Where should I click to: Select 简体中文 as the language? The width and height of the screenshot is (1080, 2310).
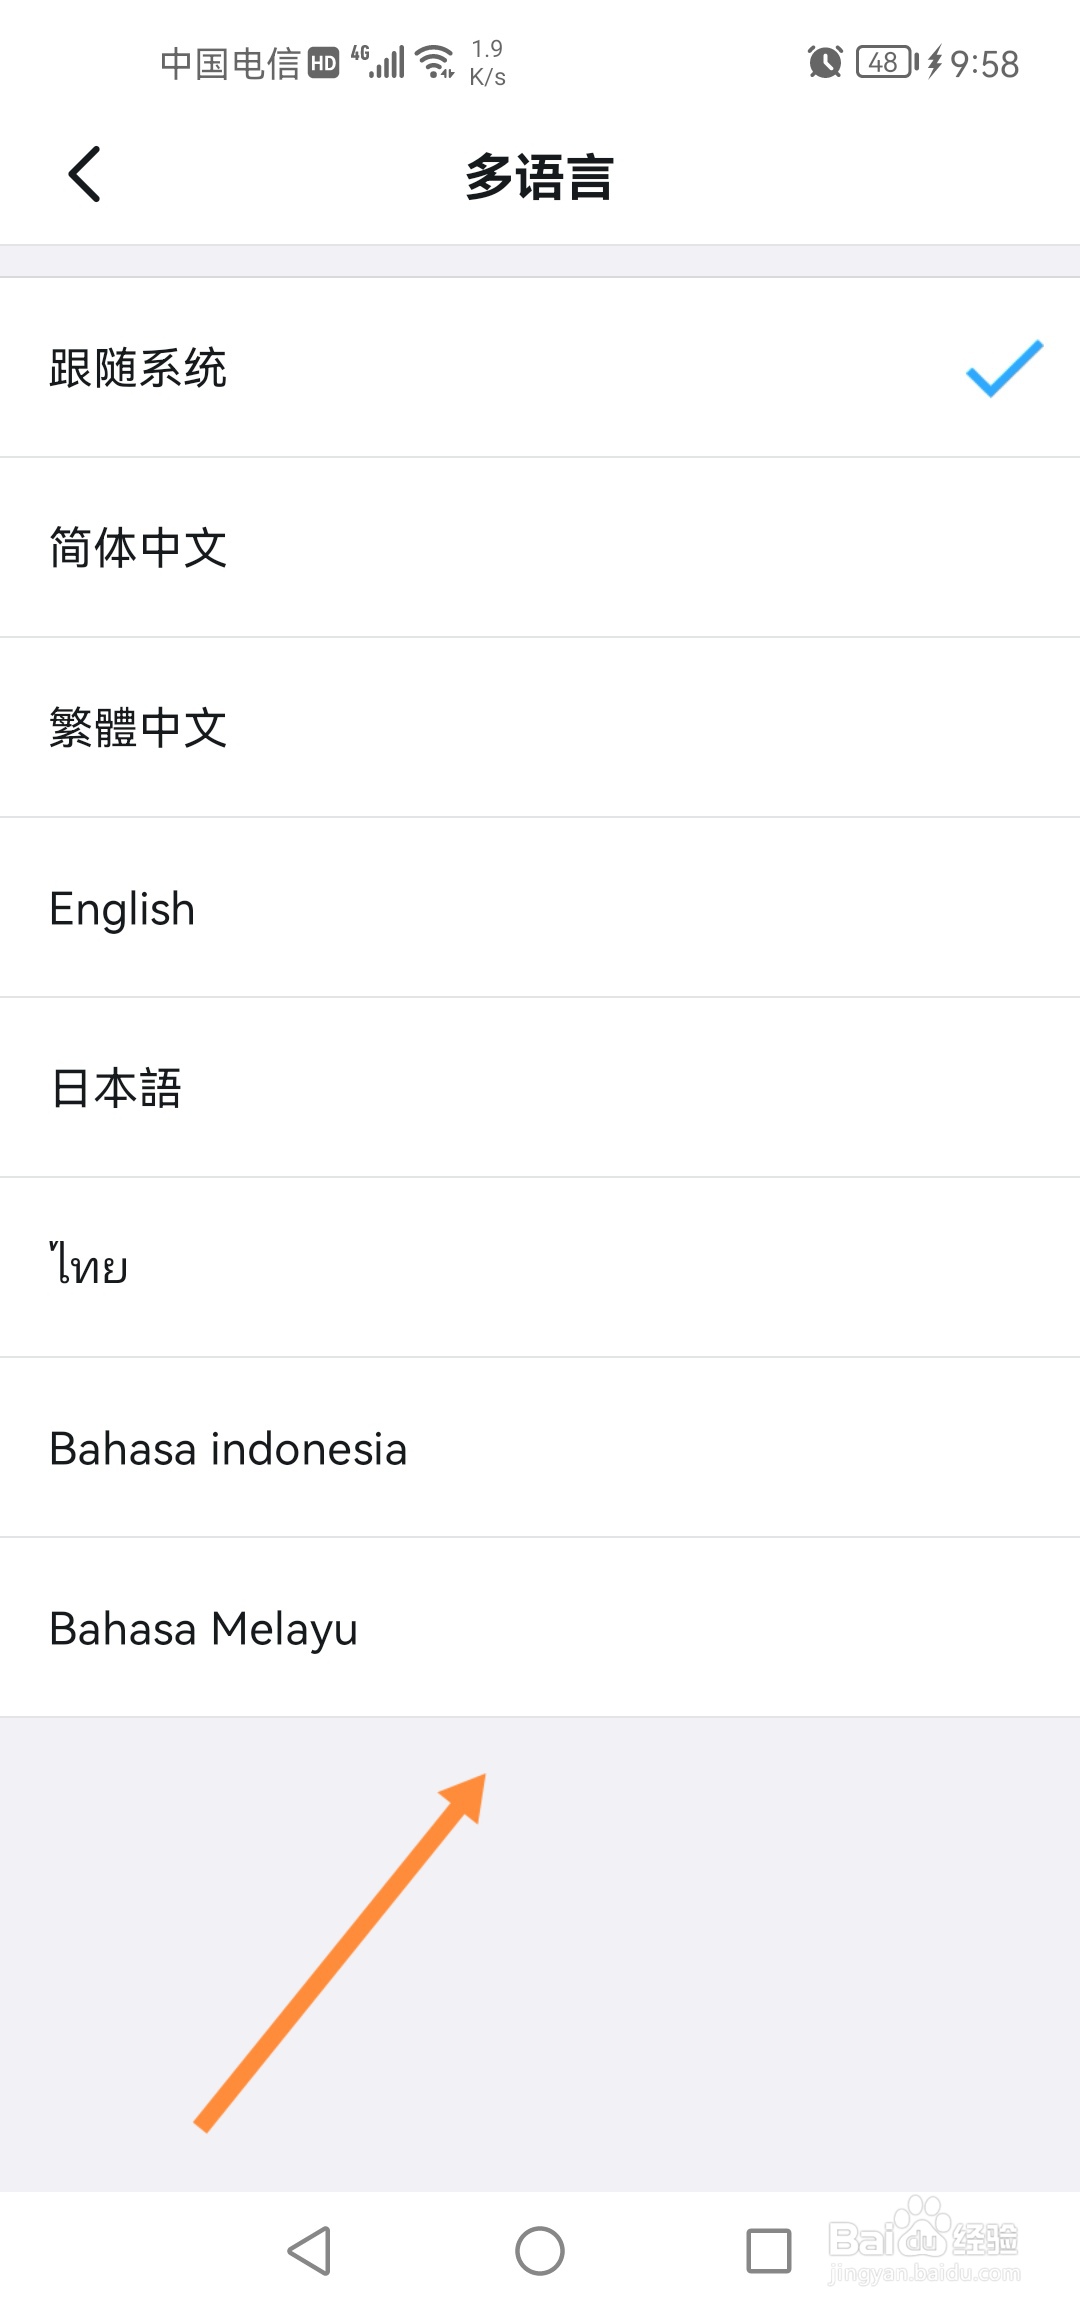(138, 548)
